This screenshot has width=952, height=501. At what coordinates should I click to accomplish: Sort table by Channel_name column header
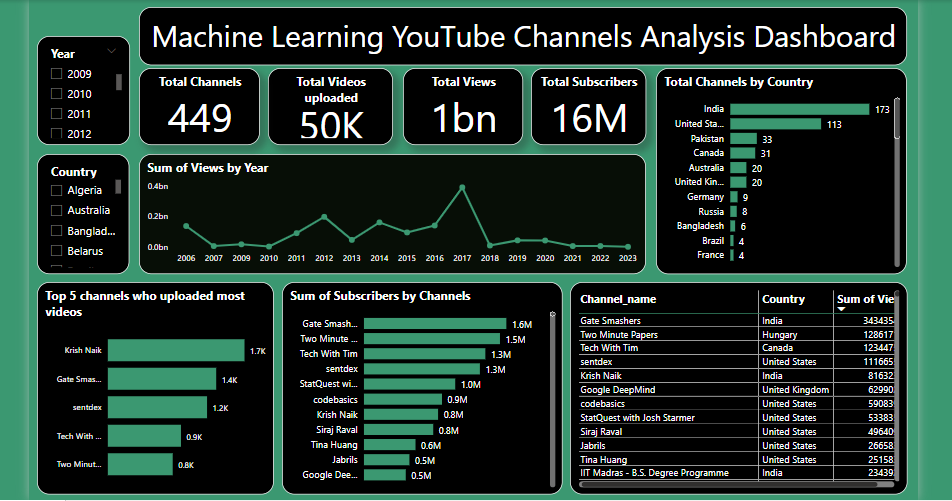click(618, 299)
